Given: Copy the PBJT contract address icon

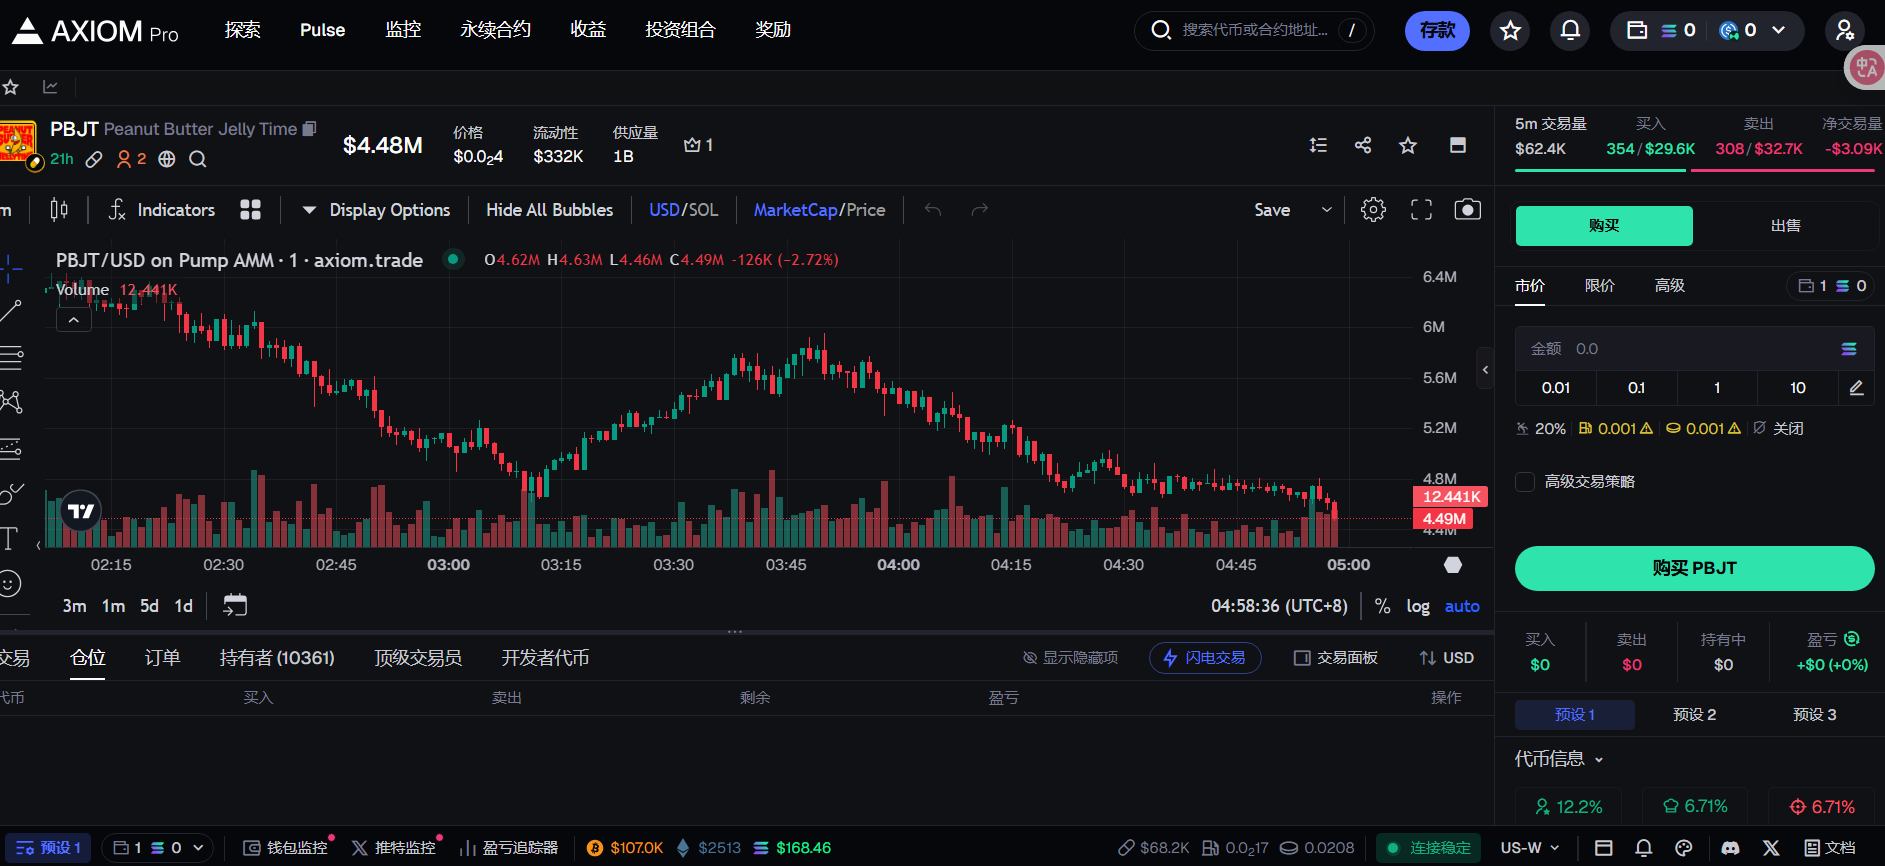Looking at the screenshot, I should (x=310, y=129).
